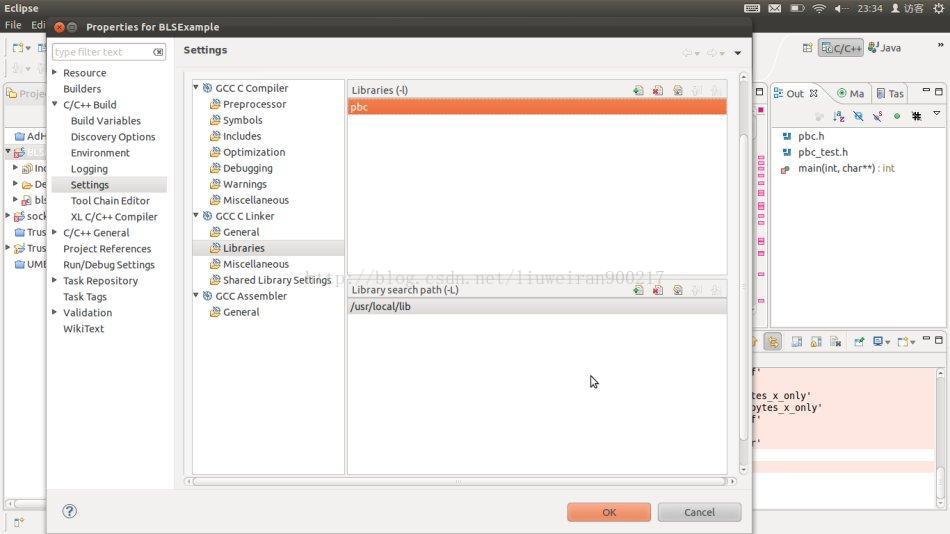Open the Wi-Fi network indicator
Viewport: 950px width, 534px height.
click(819, 8)
